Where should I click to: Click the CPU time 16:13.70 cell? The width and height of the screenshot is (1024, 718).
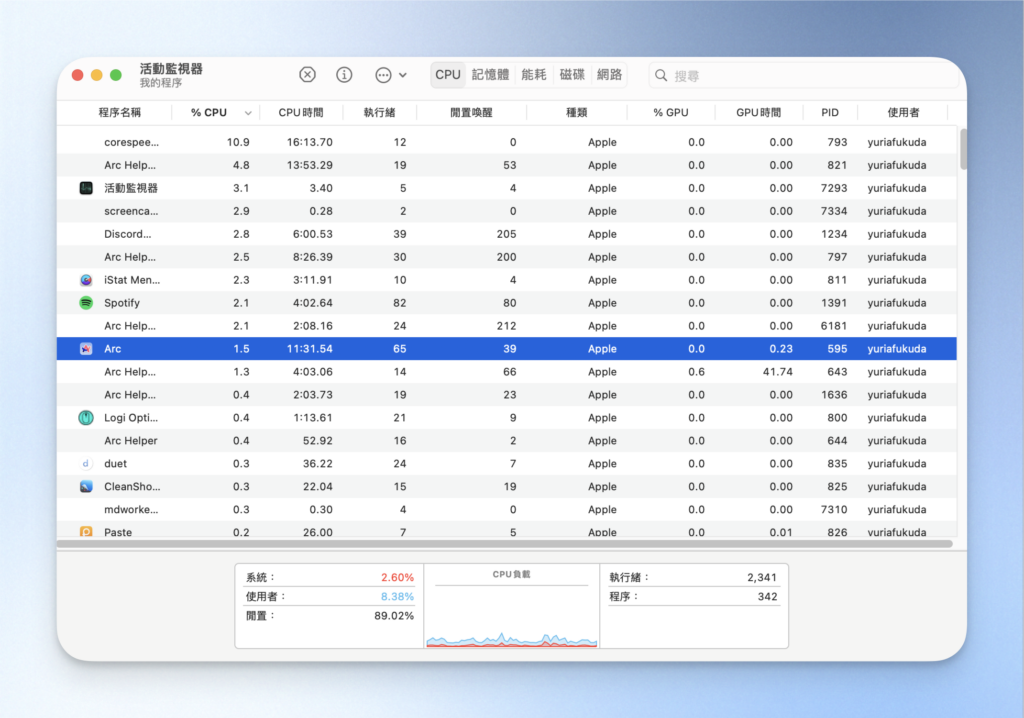(x=310, y=142)
